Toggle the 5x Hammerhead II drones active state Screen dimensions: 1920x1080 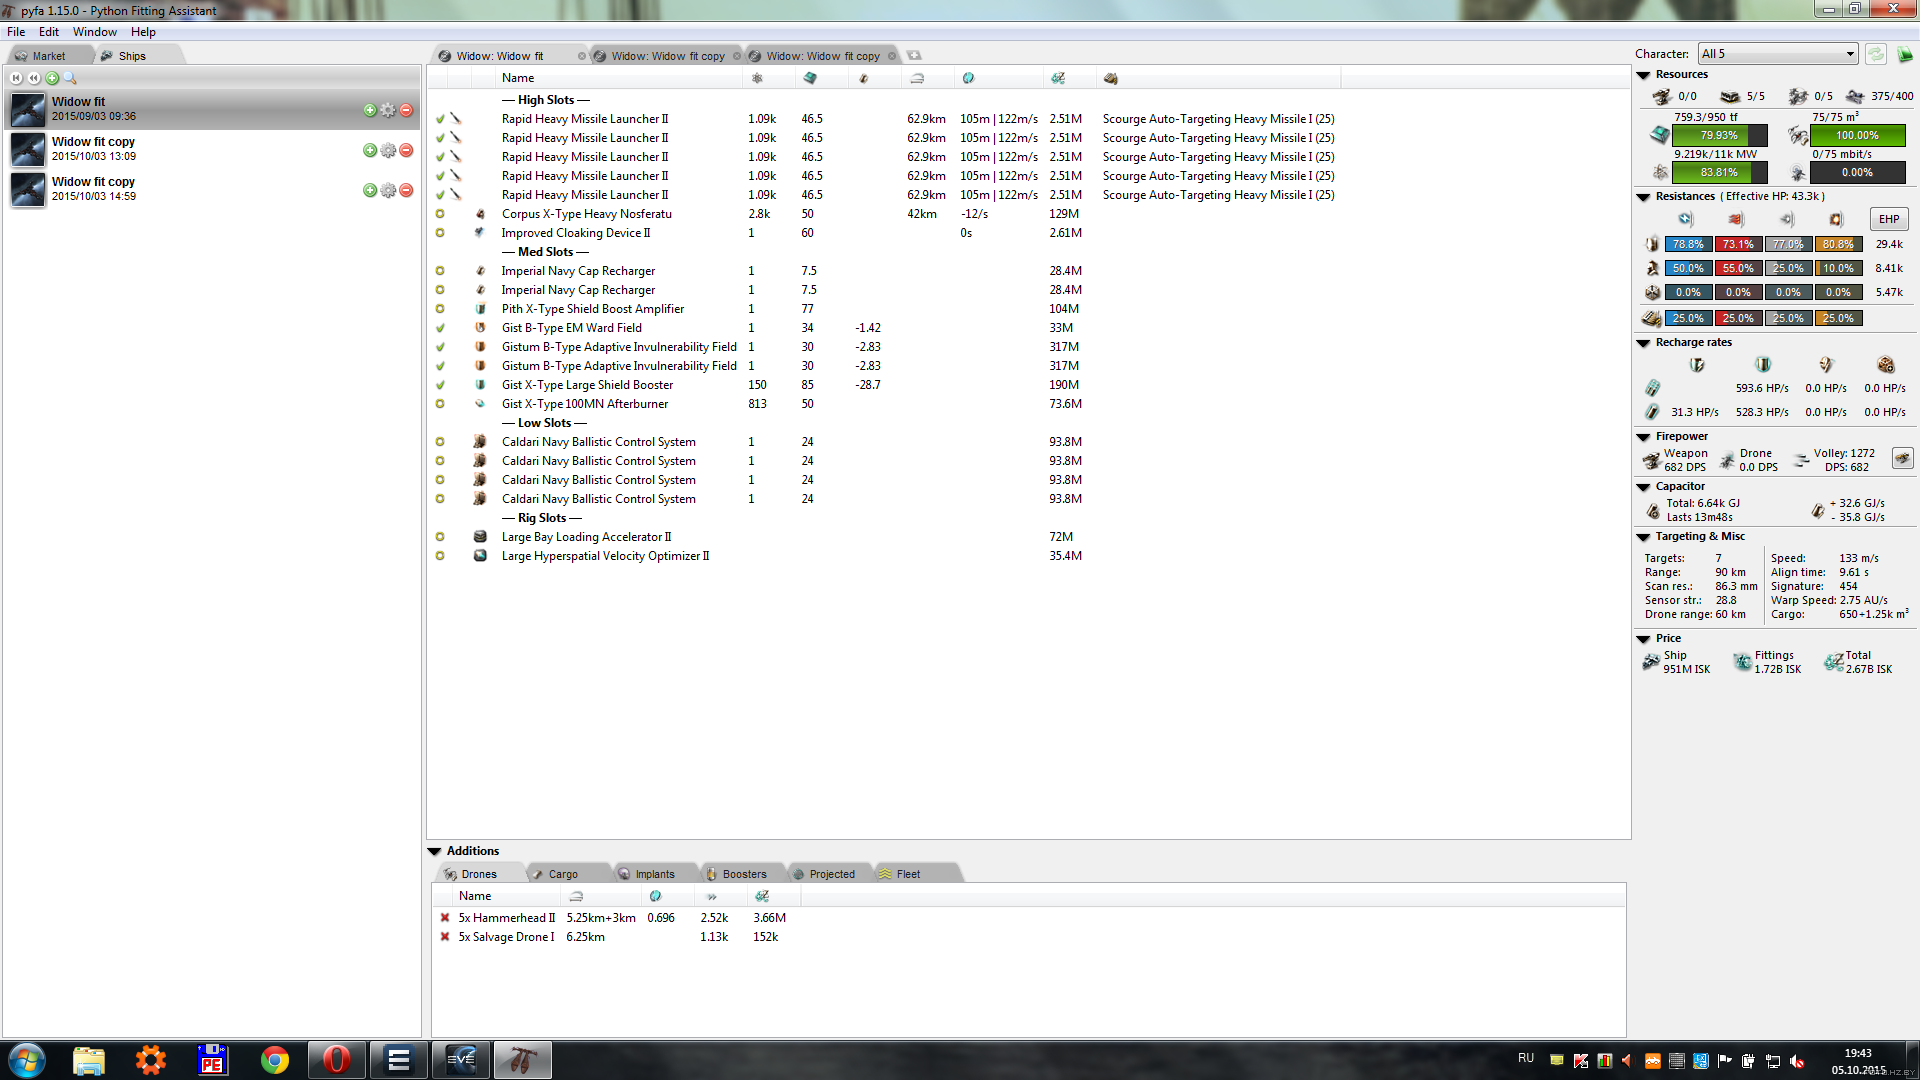click(445, 918)
